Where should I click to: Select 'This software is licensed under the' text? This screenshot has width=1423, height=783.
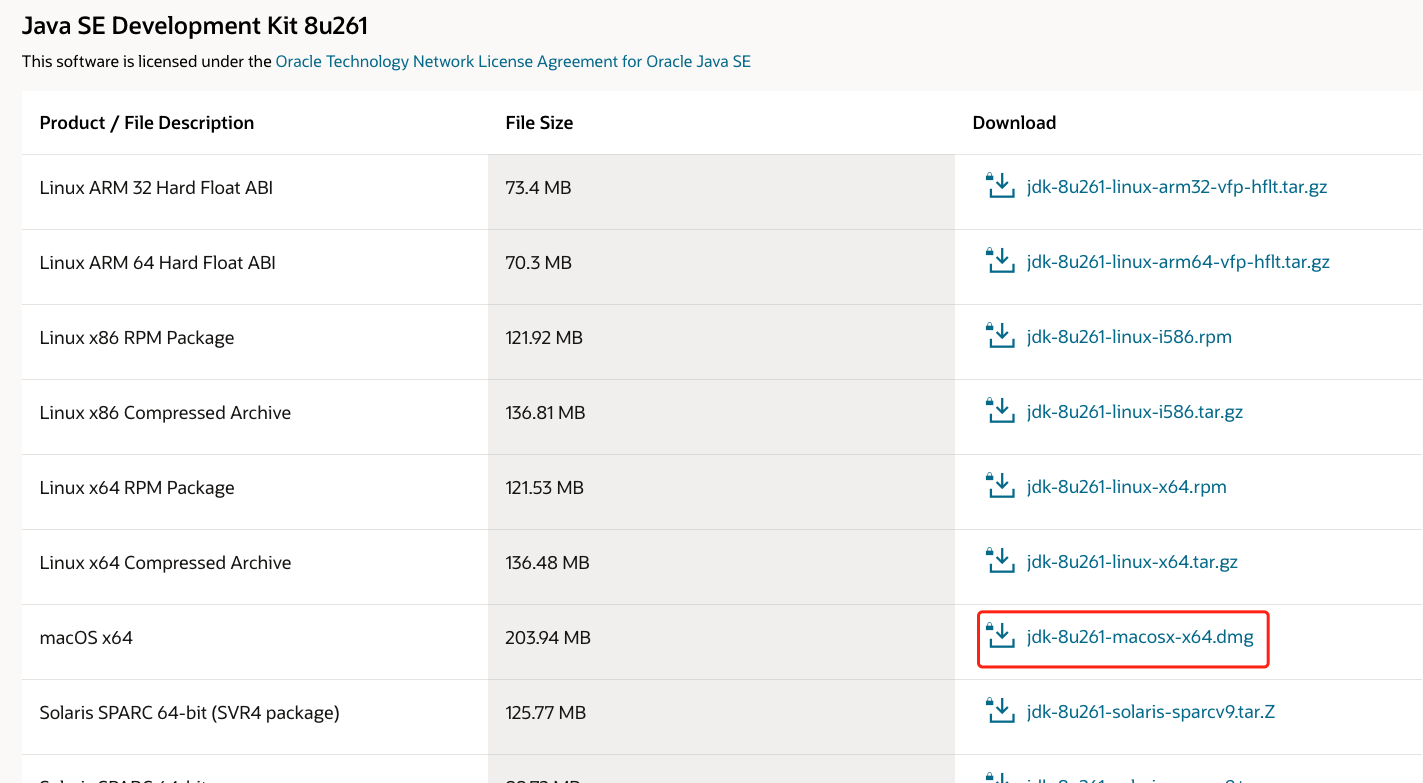tap(147, 61)
